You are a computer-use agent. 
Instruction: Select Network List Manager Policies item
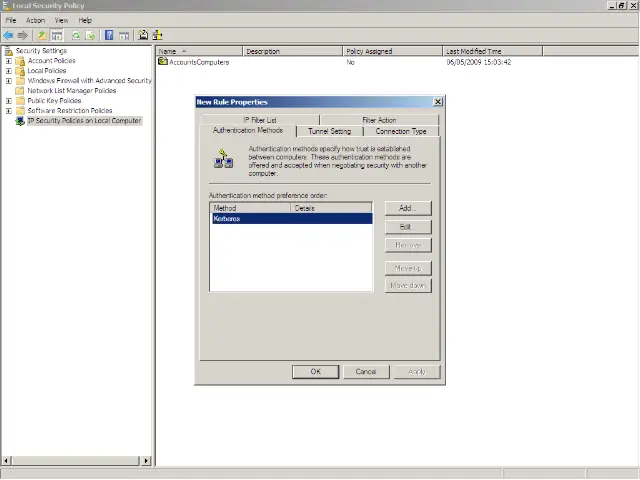(x=71, y=91)
